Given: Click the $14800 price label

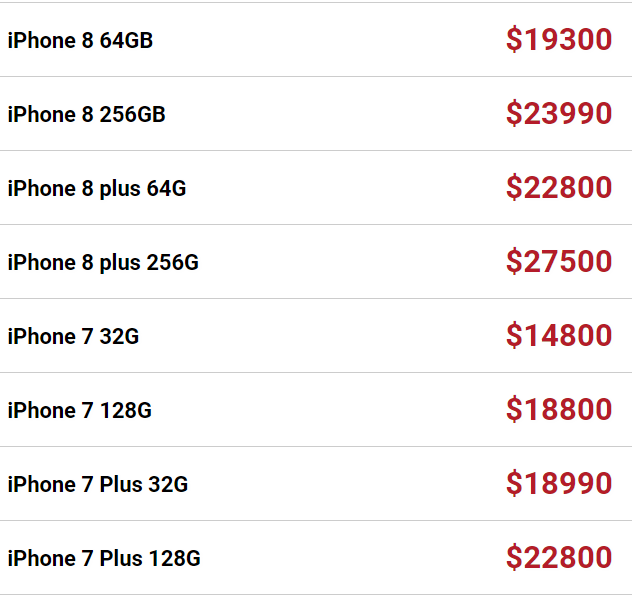Looking at the screenshot, I should [559, 336].
